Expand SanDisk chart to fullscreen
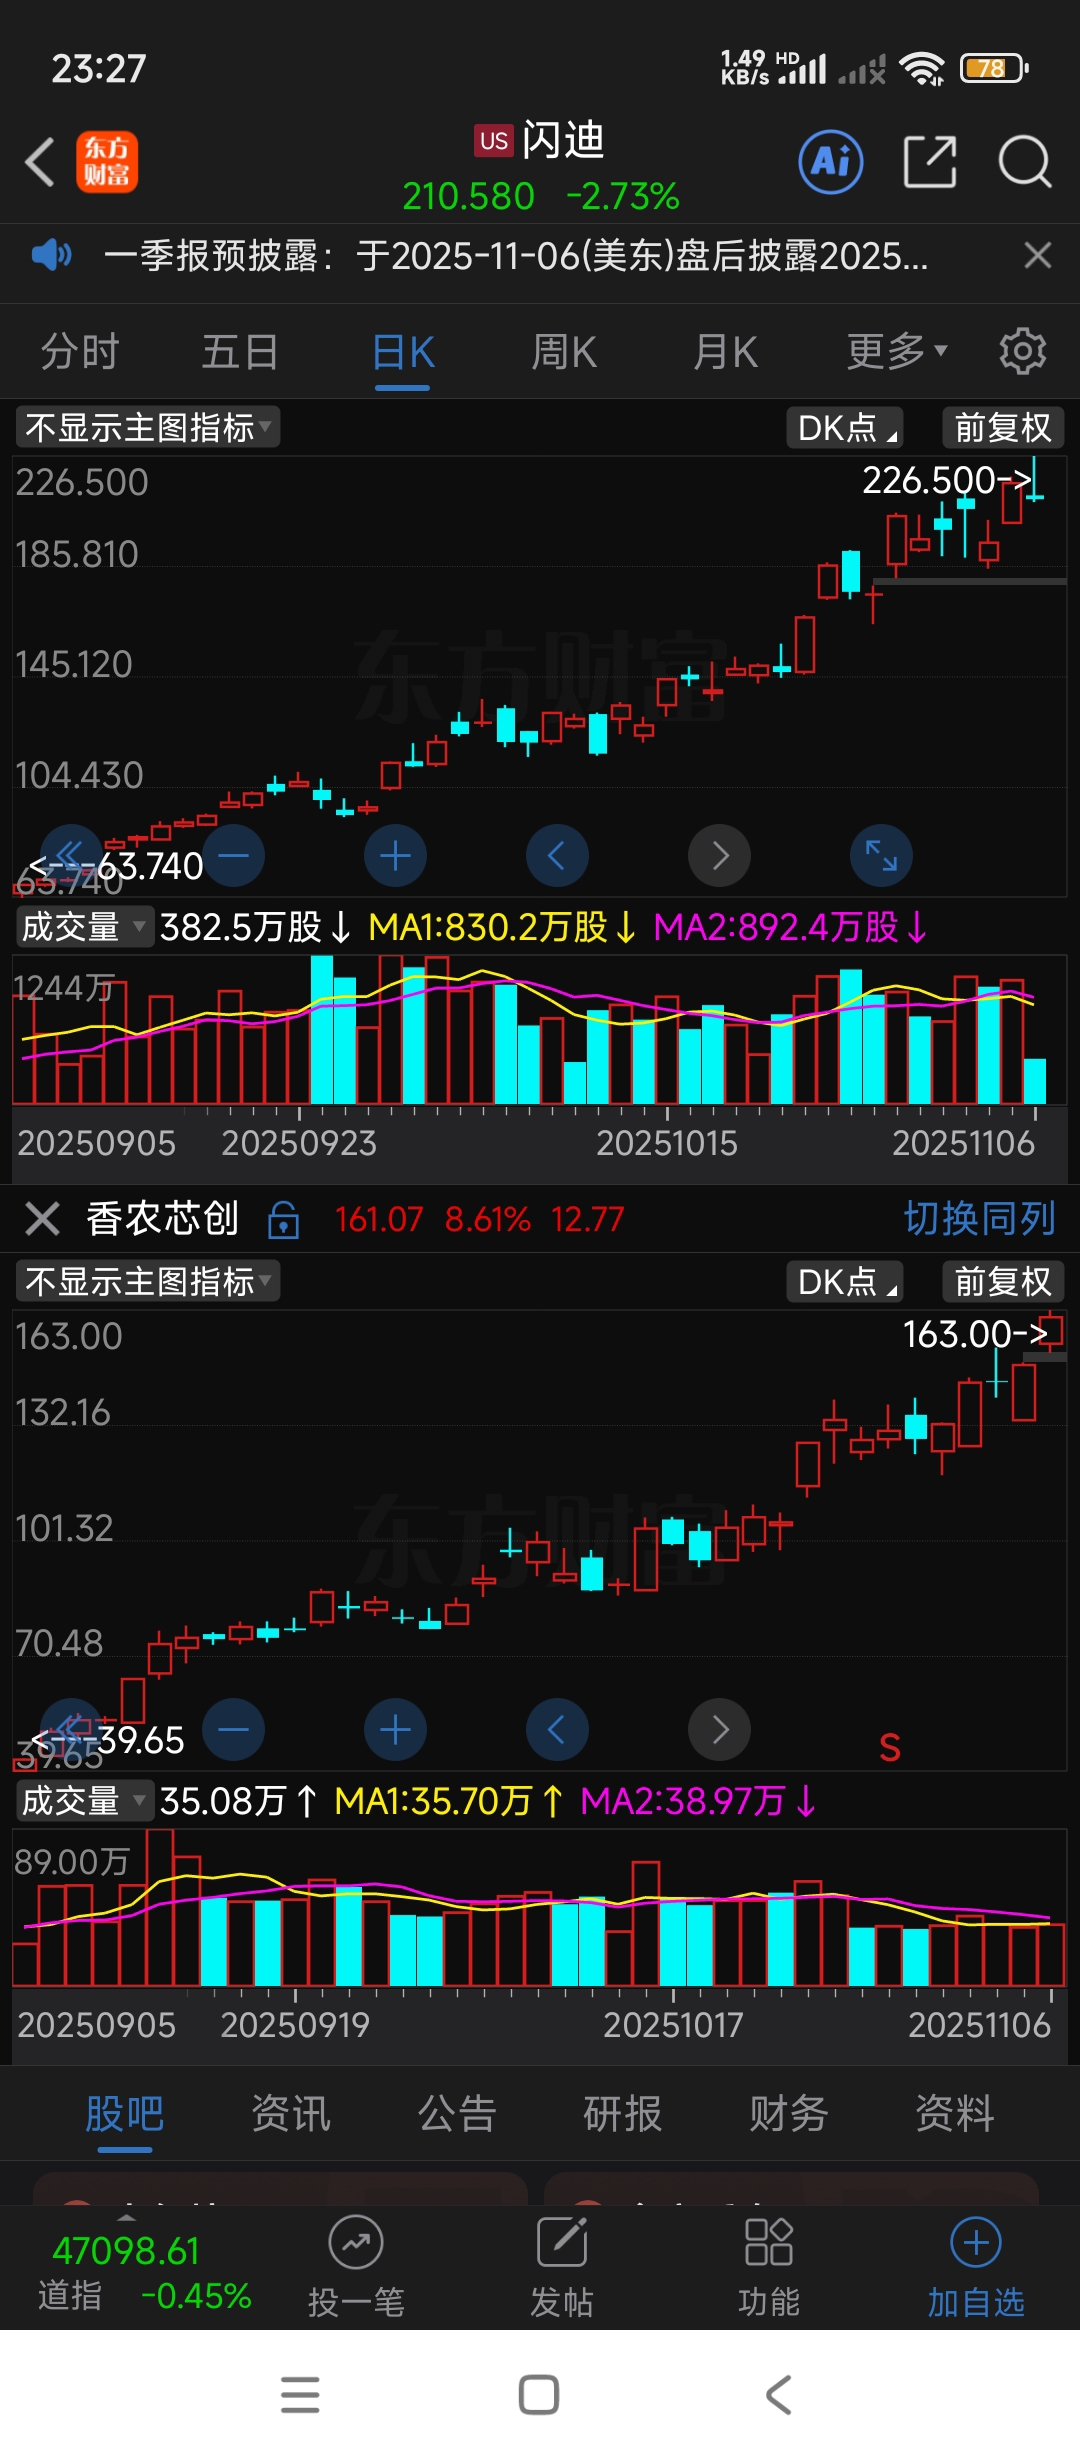 tap(881, 856)
